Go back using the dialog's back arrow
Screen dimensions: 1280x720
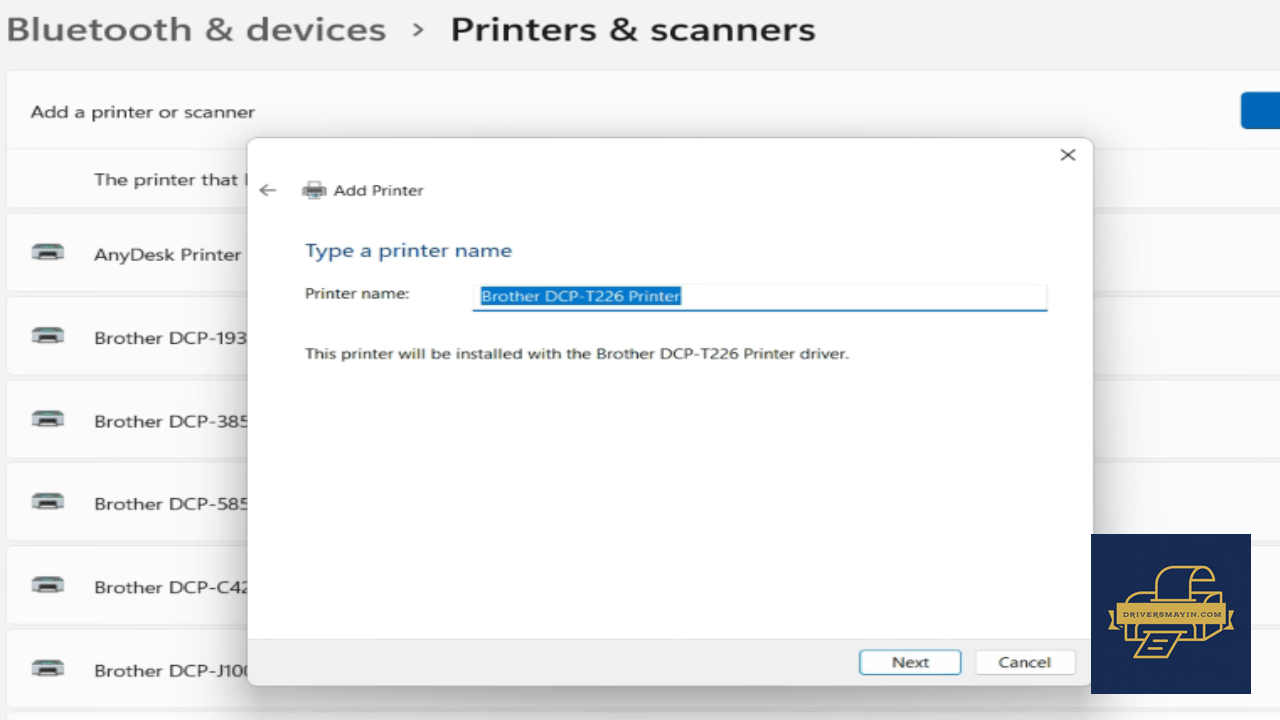(x=267, y=190)
